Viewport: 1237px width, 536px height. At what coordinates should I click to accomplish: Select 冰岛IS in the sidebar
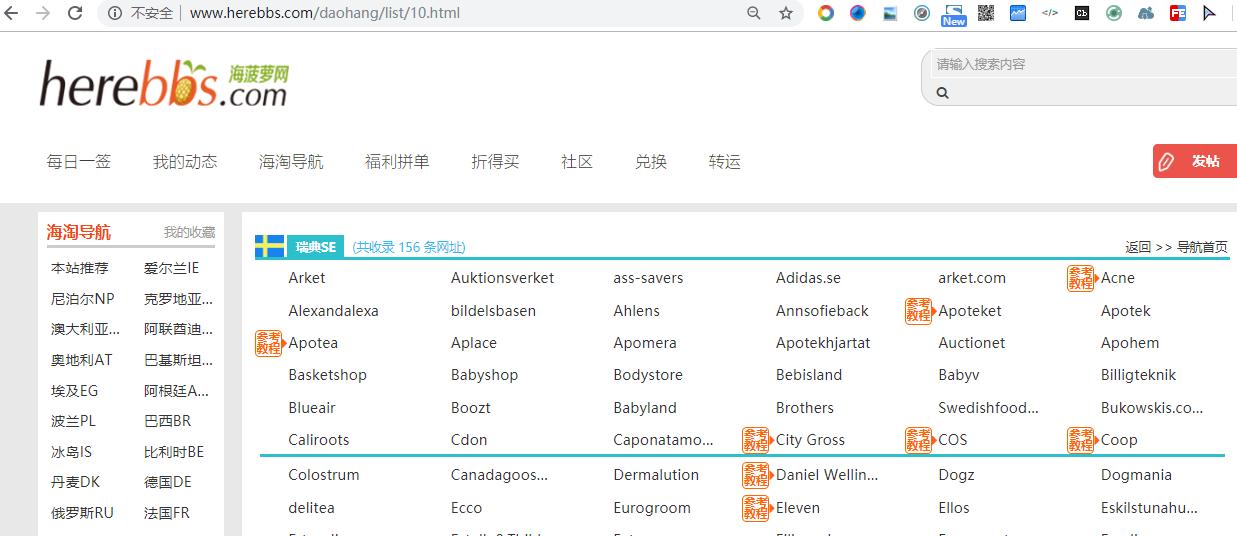(x=71, y=452)
